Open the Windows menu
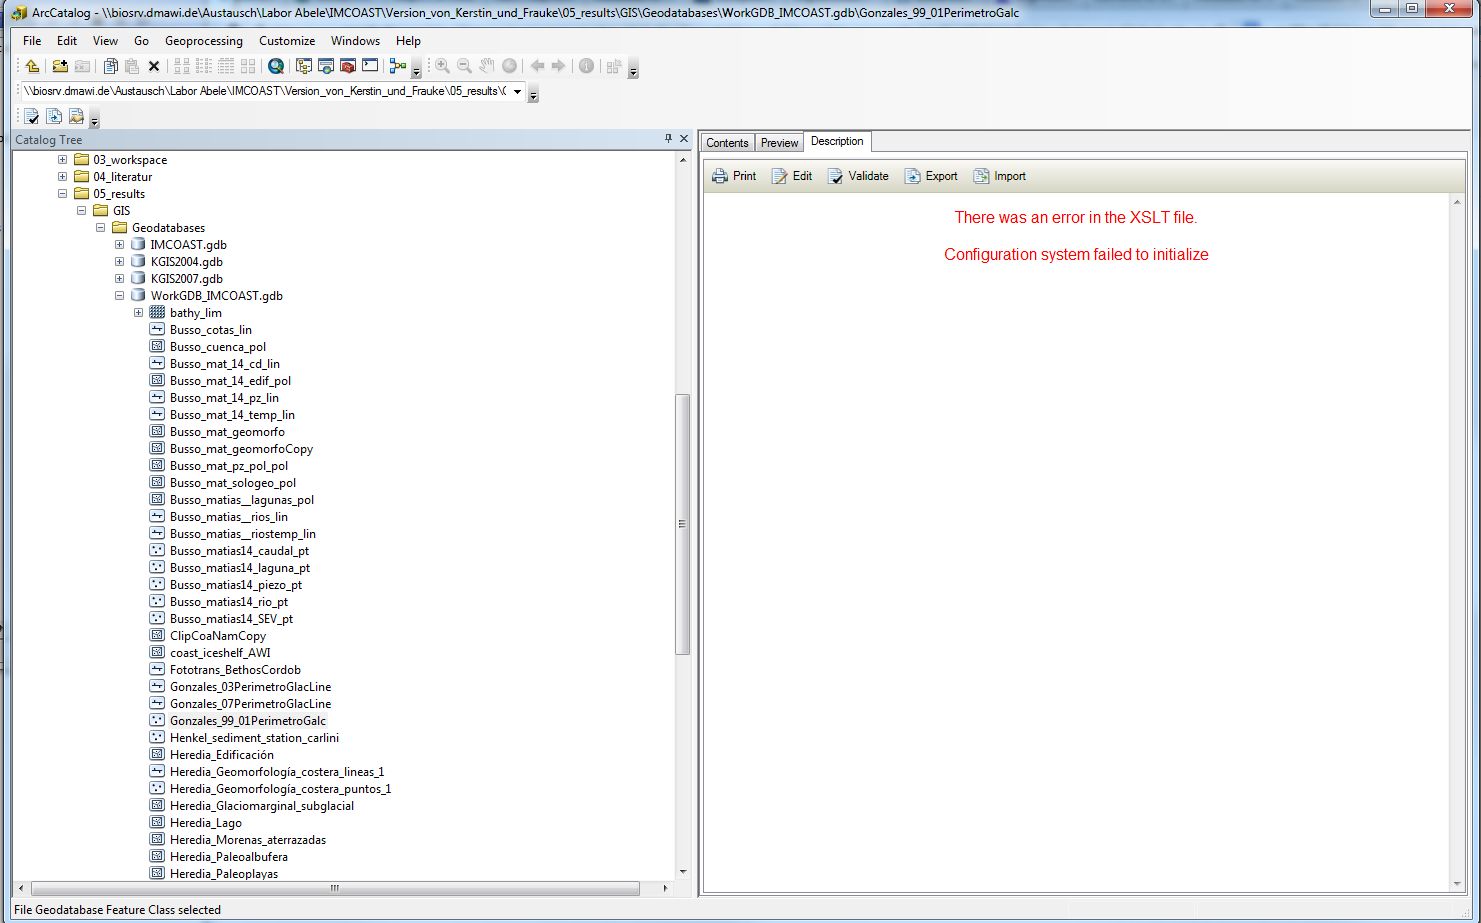1481x923 pixels. click(x=355, y=41)
